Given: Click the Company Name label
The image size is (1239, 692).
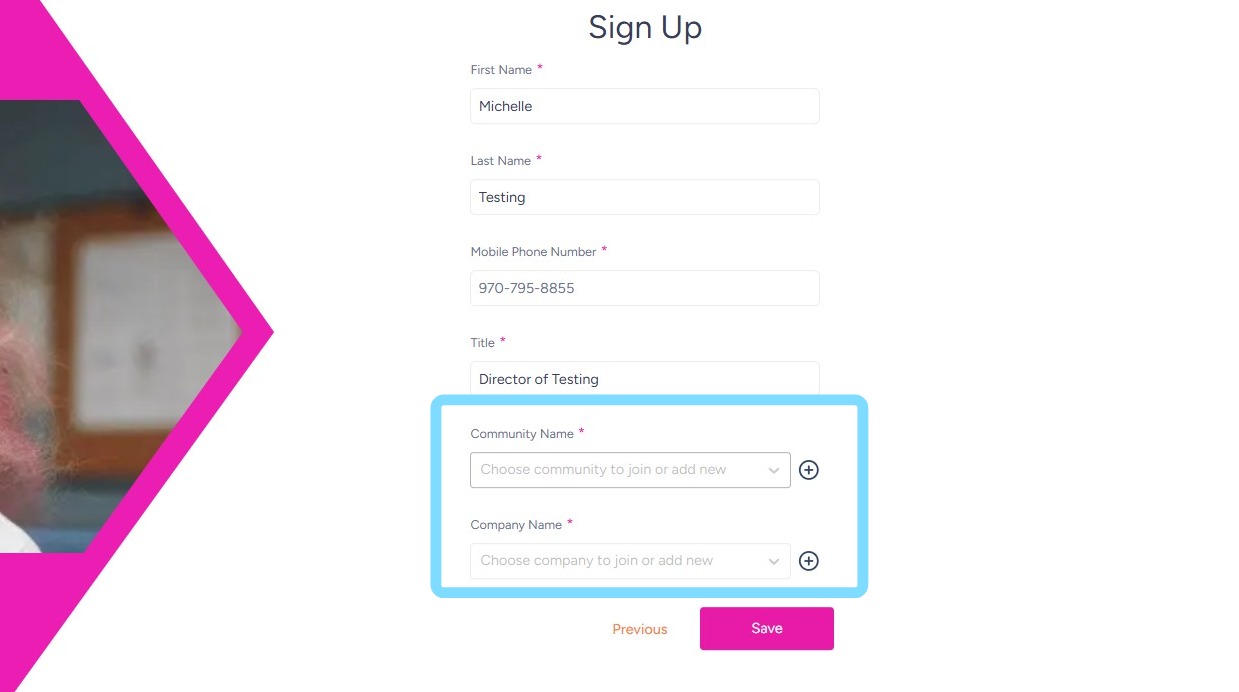Looking at the screenshot, I should coord(516,525).
